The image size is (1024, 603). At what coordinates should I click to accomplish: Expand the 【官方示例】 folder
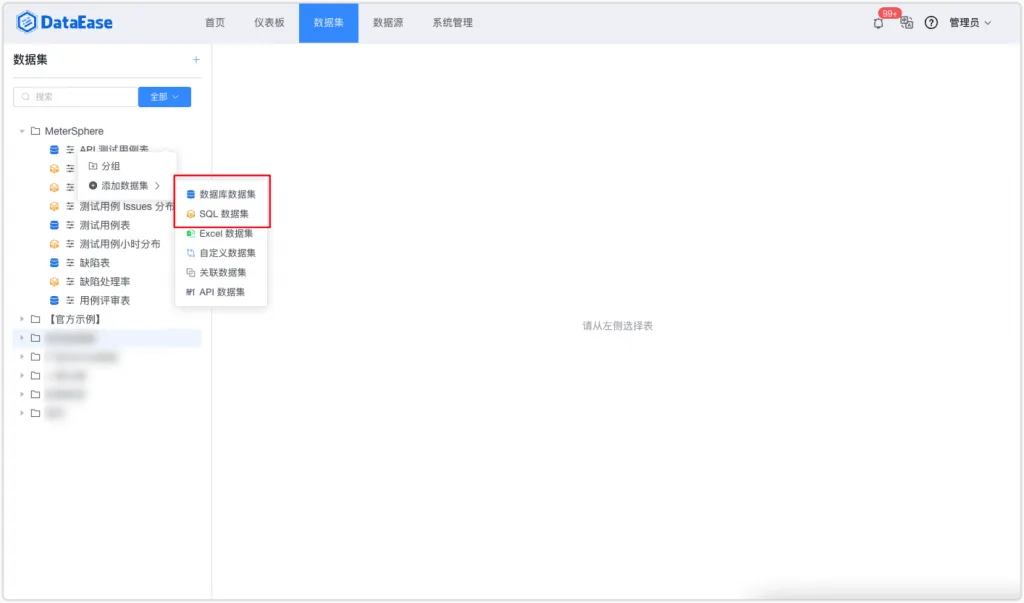pos(22,319)
